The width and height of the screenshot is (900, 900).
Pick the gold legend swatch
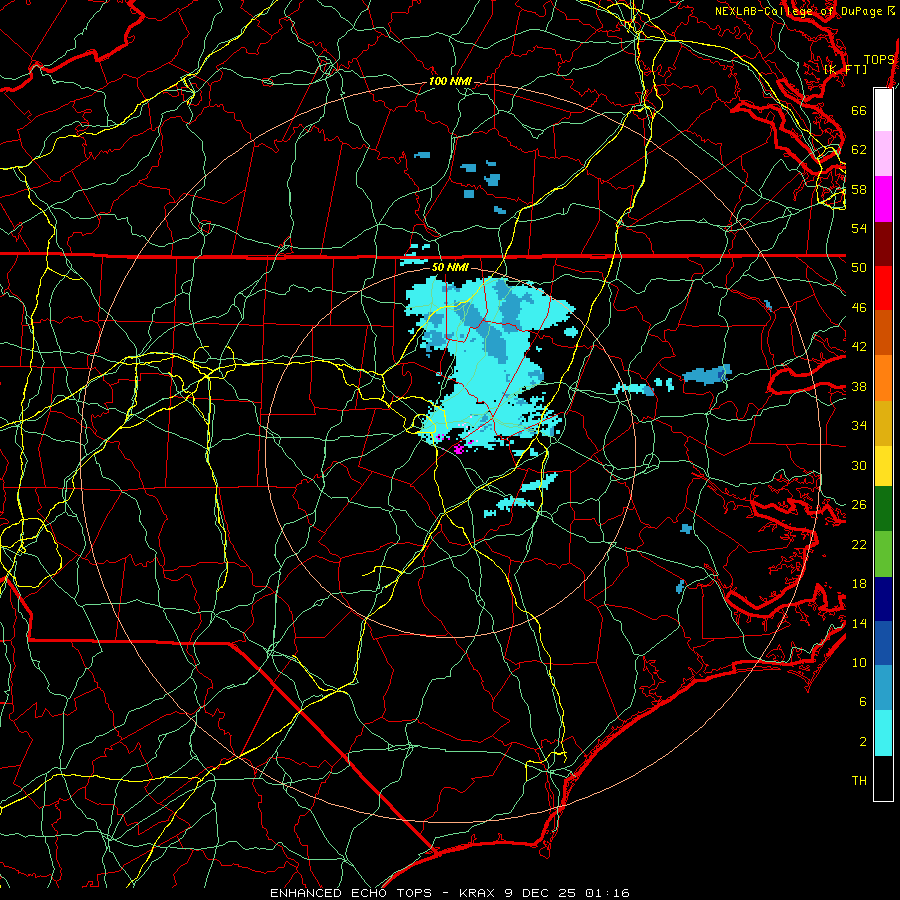click(883, 423)
